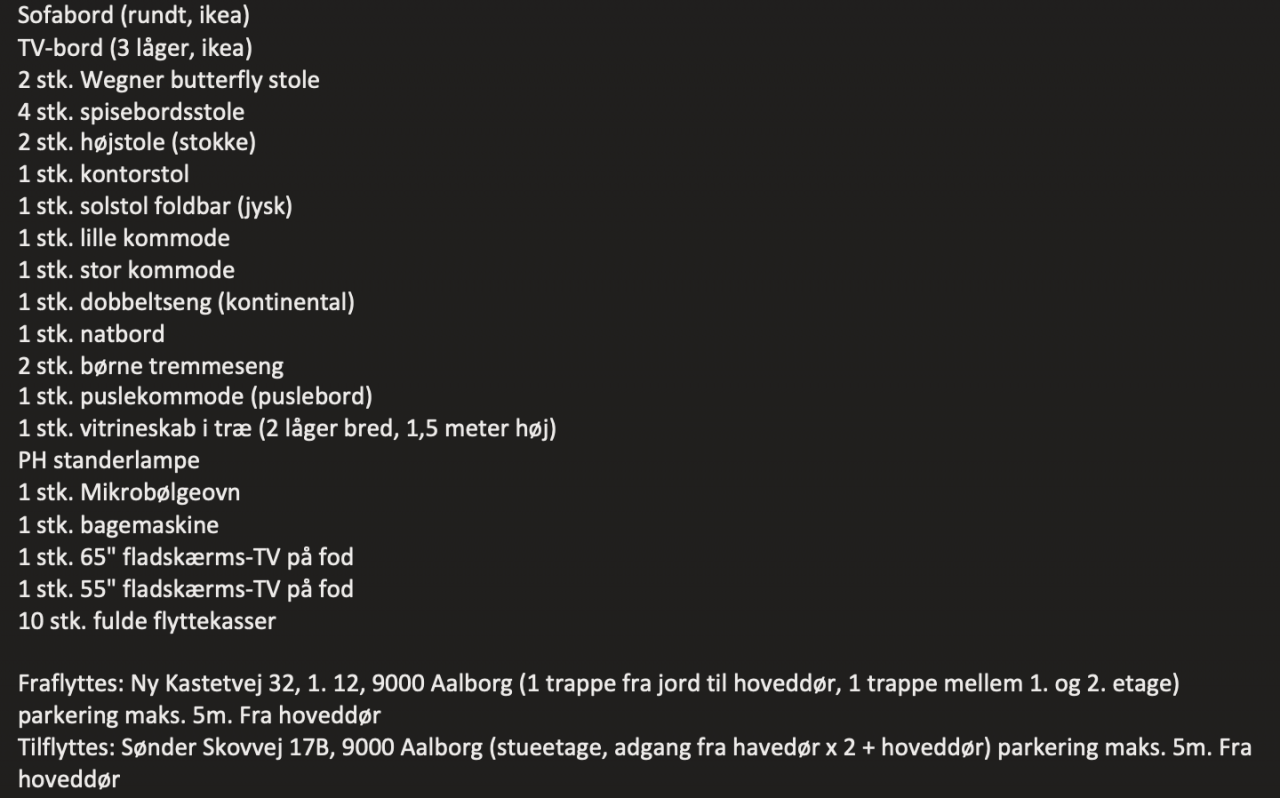Click the '1 stk. stor kommode' line
The height and width of the screenshot is (798, 1280).
point(127,271)
